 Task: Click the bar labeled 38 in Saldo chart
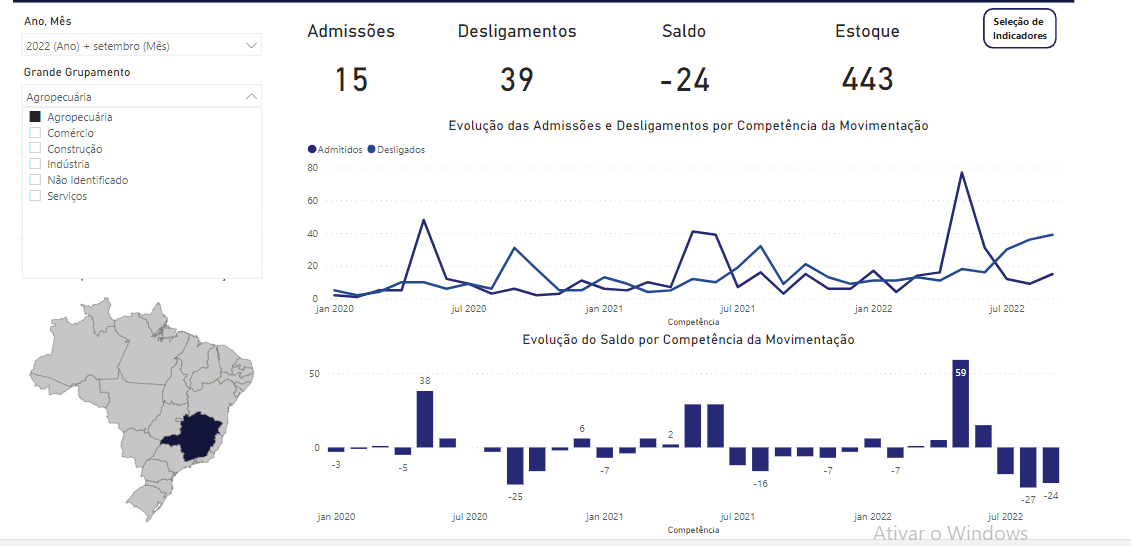[x=425, y=419]
